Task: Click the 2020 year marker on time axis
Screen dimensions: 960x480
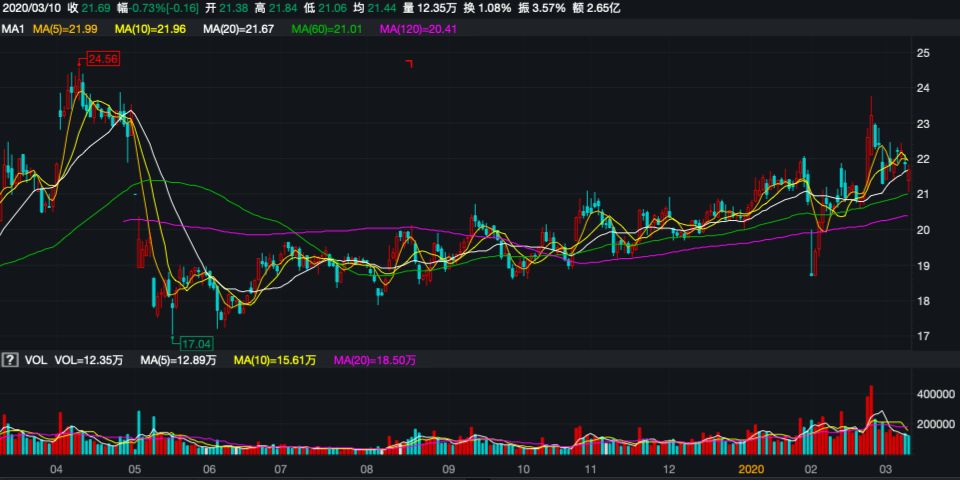Action: pos(751,468)
